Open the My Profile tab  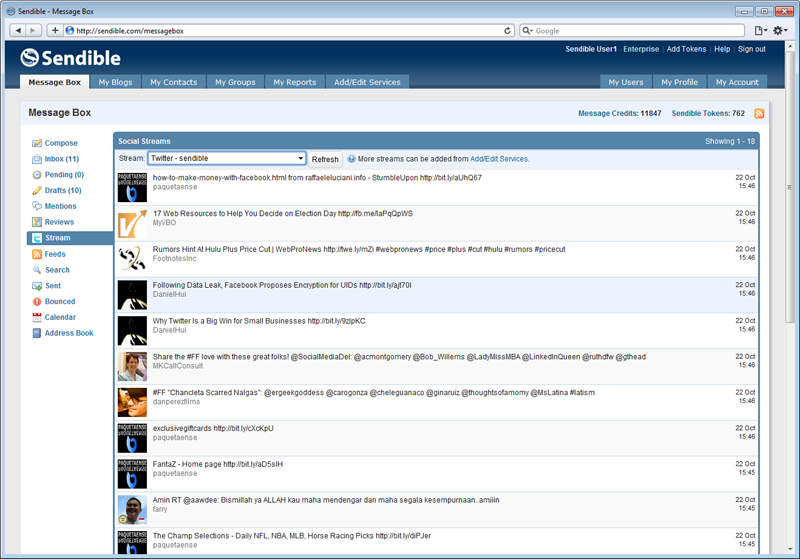680,82
